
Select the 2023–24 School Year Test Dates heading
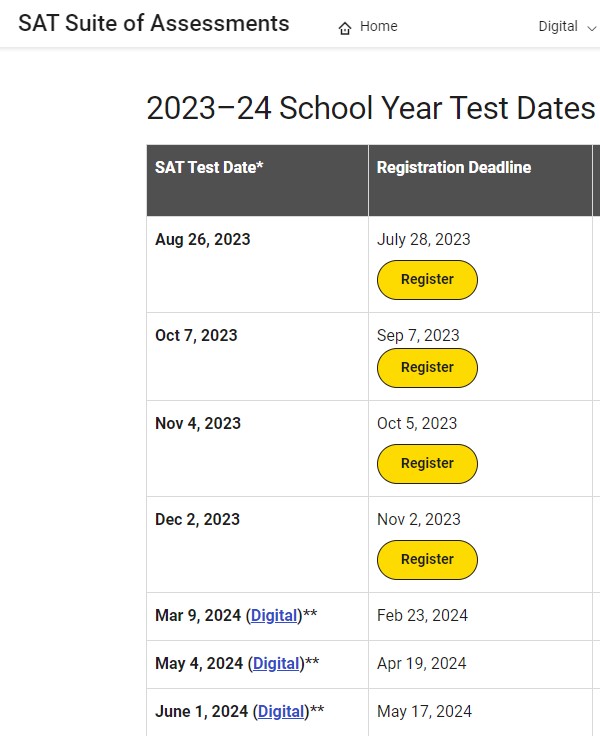coord(371,108)
